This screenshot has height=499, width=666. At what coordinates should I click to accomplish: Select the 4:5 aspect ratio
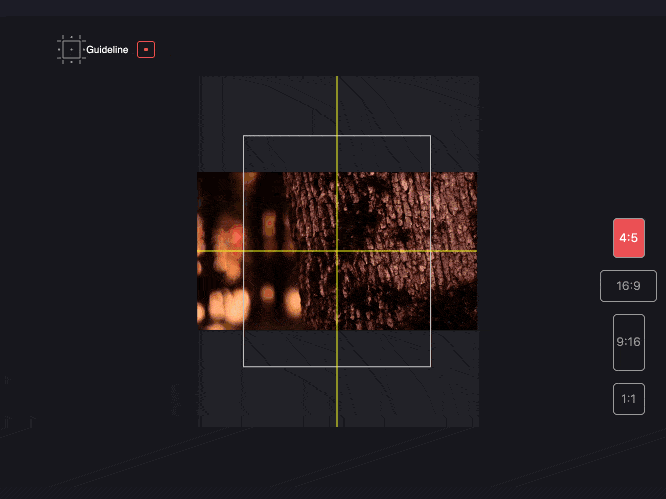pyautogui.click(x=629, y=238)
